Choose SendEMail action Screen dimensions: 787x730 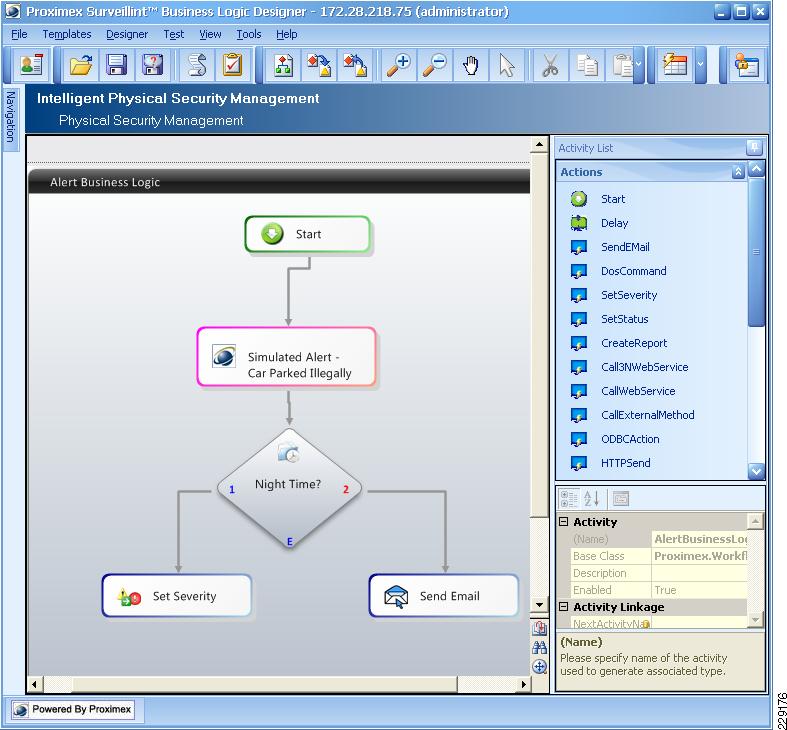[x=625, y=247]
